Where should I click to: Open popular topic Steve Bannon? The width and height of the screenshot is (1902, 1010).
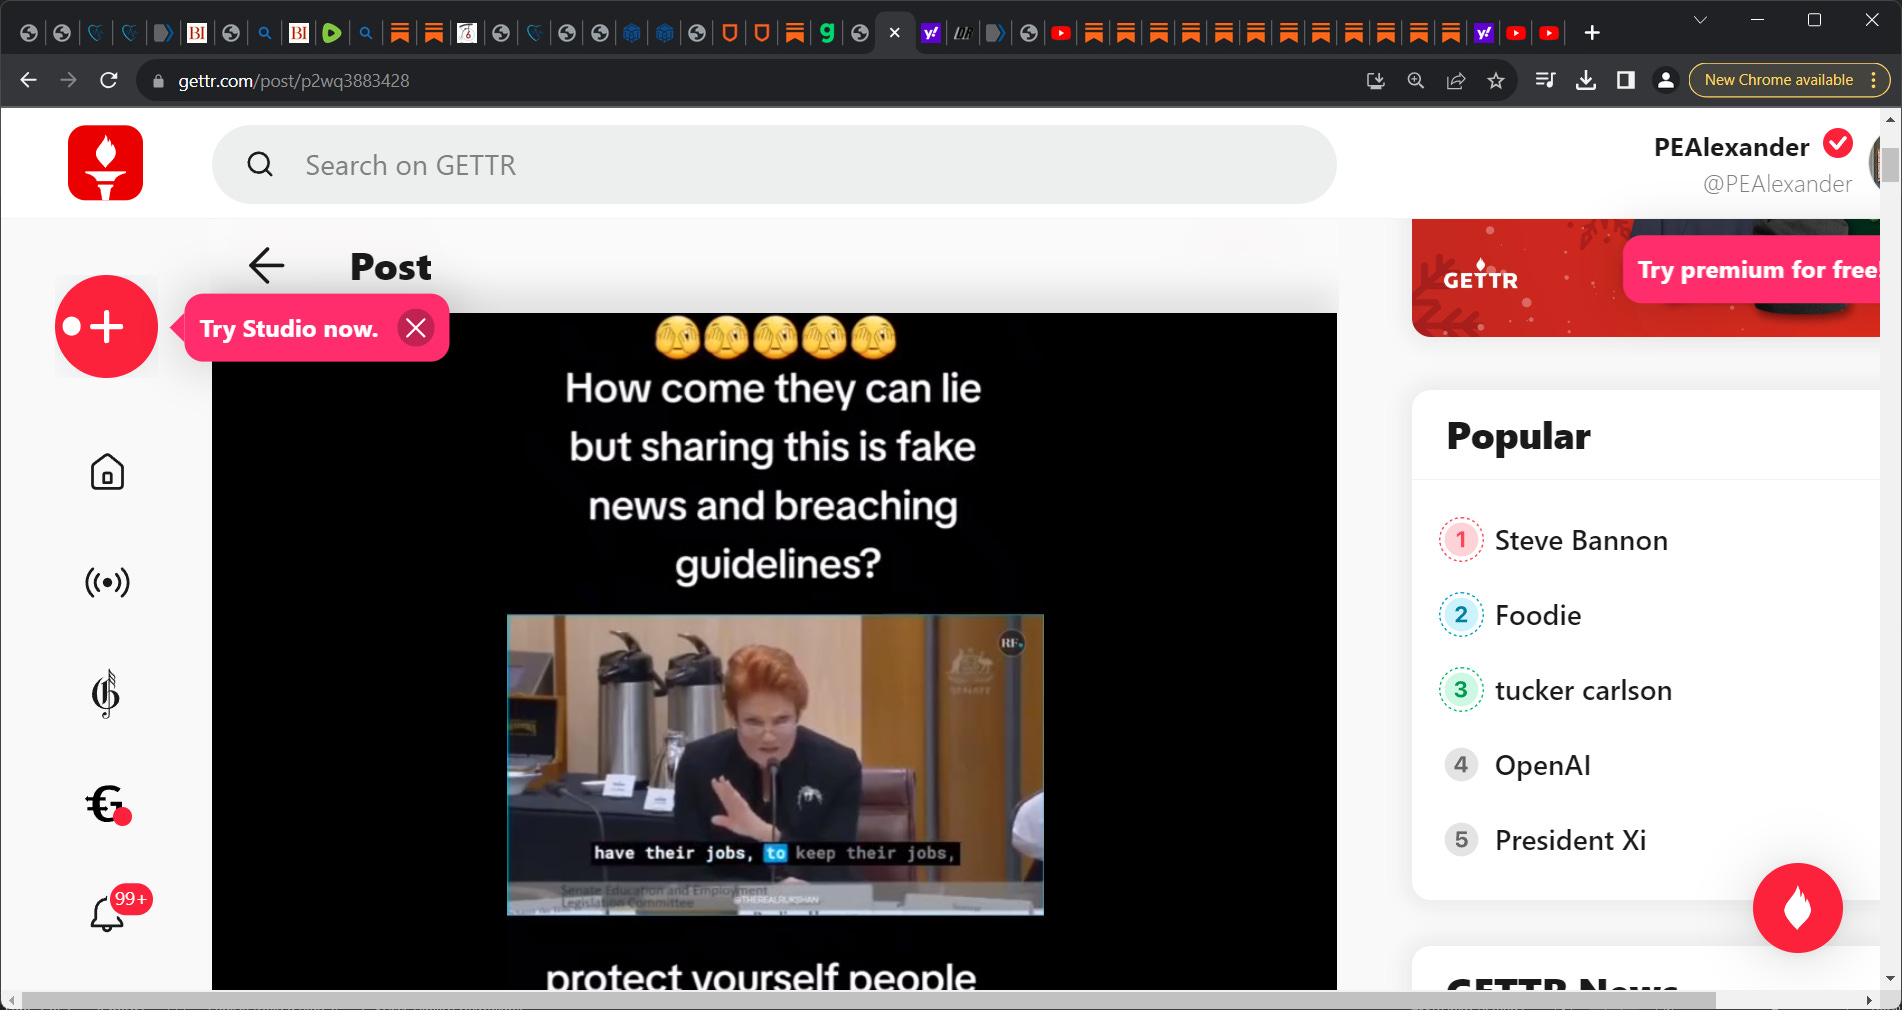pos(1580,540)
